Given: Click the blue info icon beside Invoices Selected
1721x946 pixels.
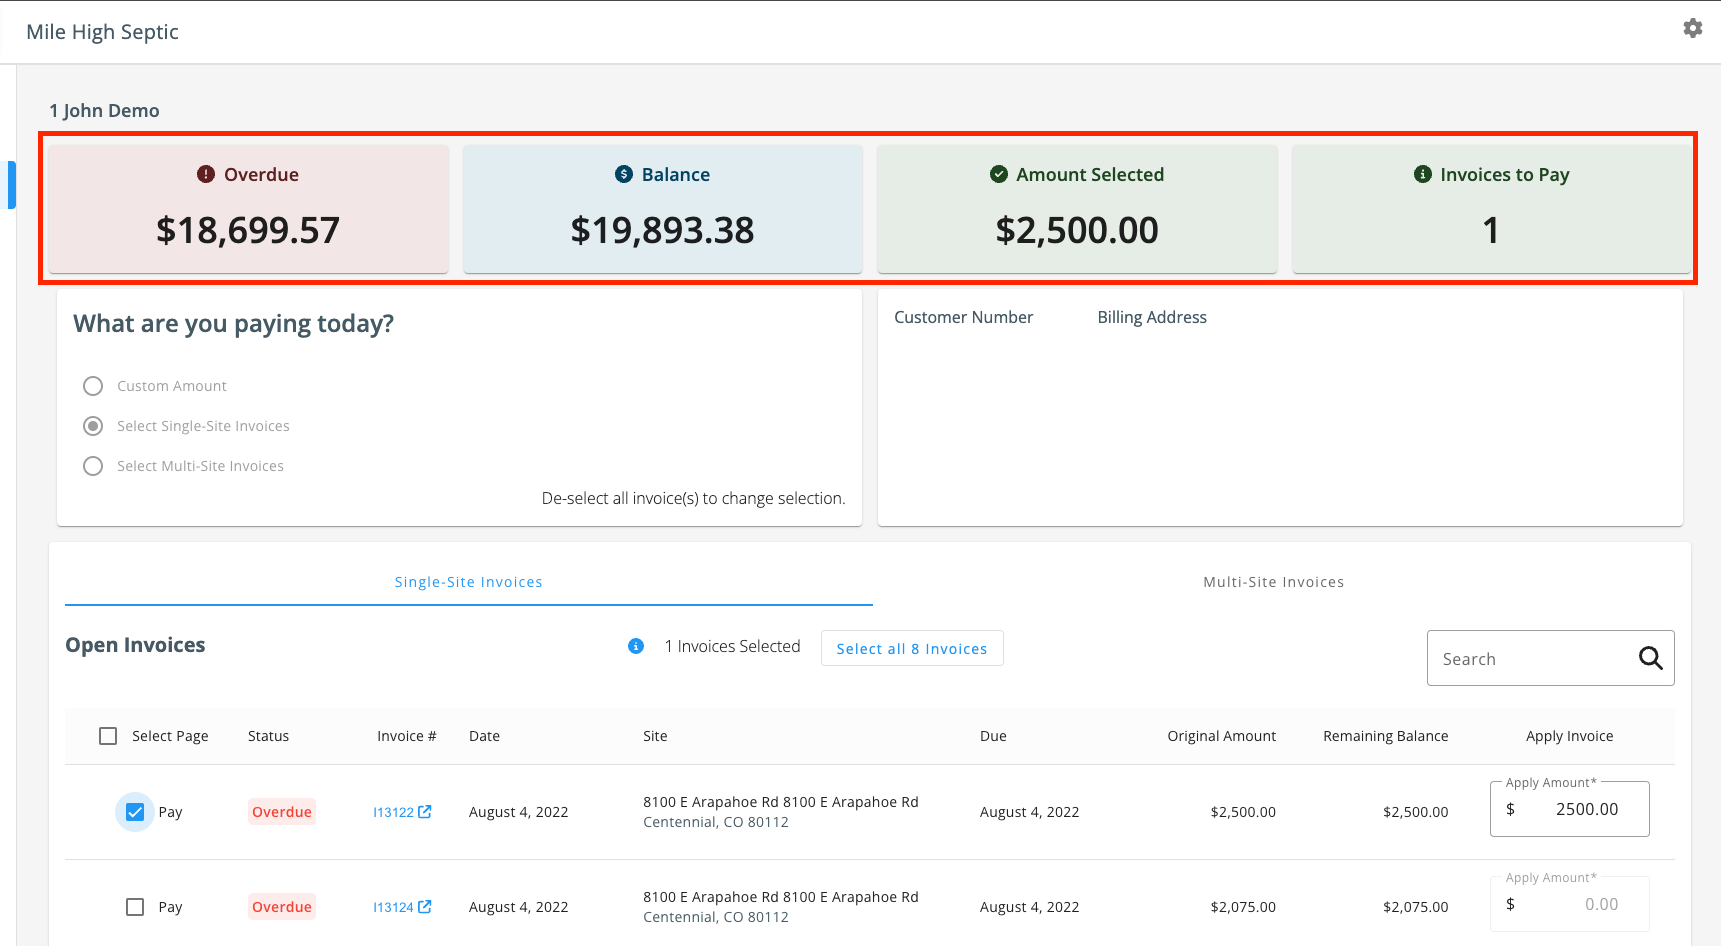Looking at the screenshot, I should click(x=636, y=646).
